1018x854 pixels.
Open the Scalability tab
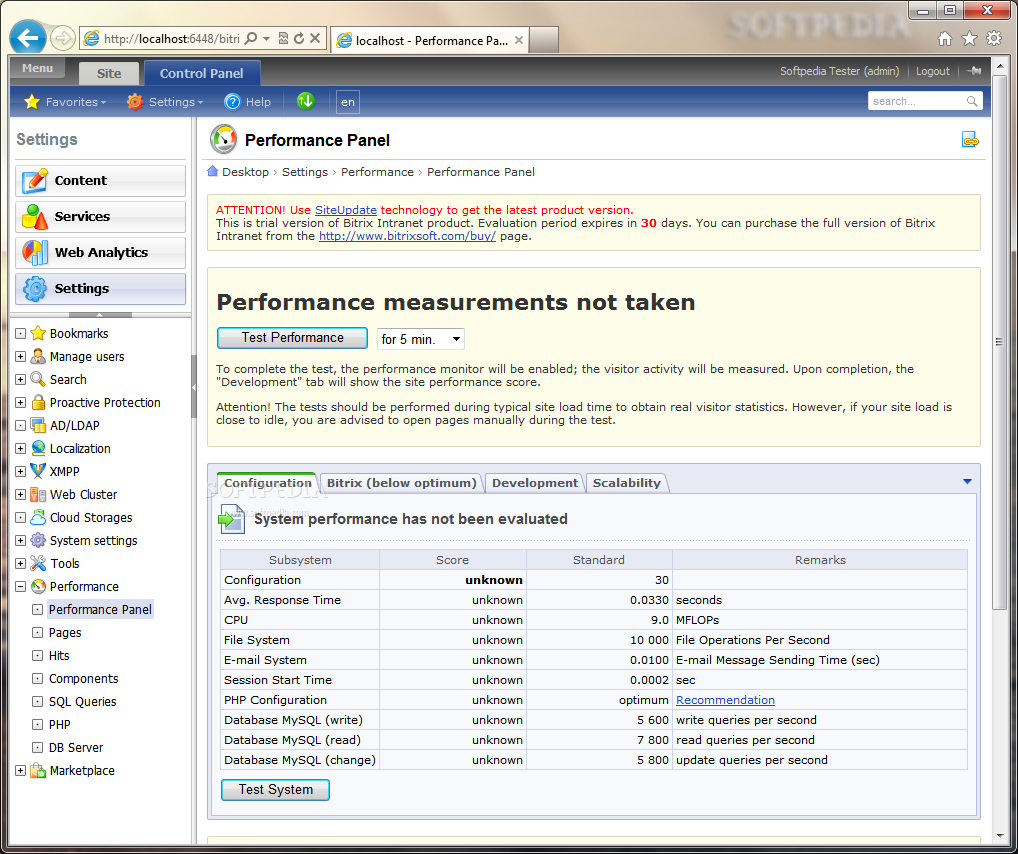[x=627, y=483]
